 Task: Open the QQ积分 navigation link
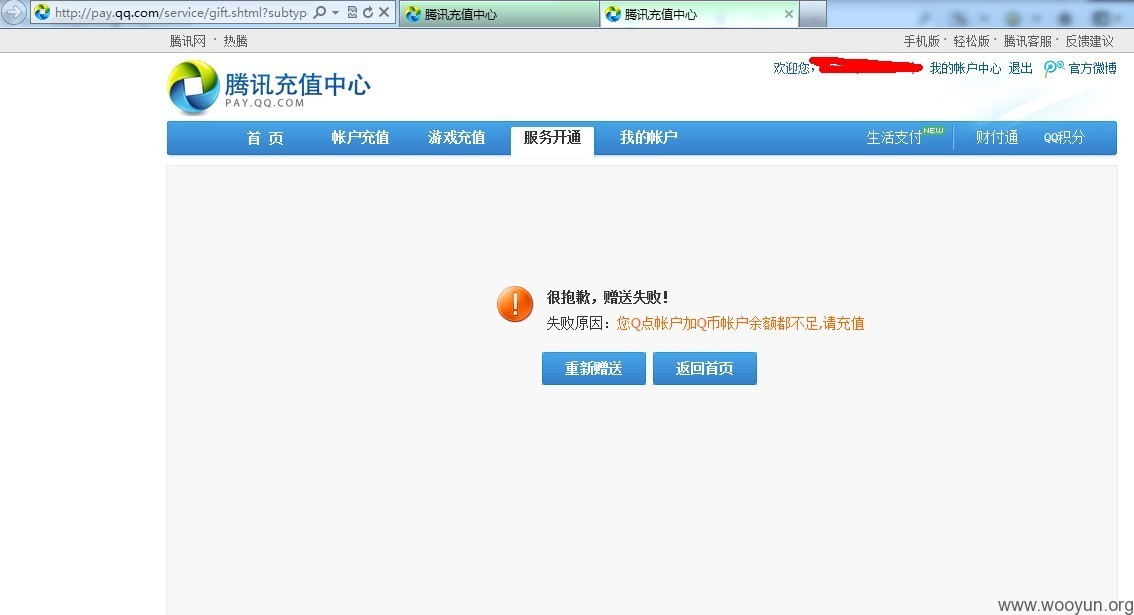click(x=1064, y=137)
